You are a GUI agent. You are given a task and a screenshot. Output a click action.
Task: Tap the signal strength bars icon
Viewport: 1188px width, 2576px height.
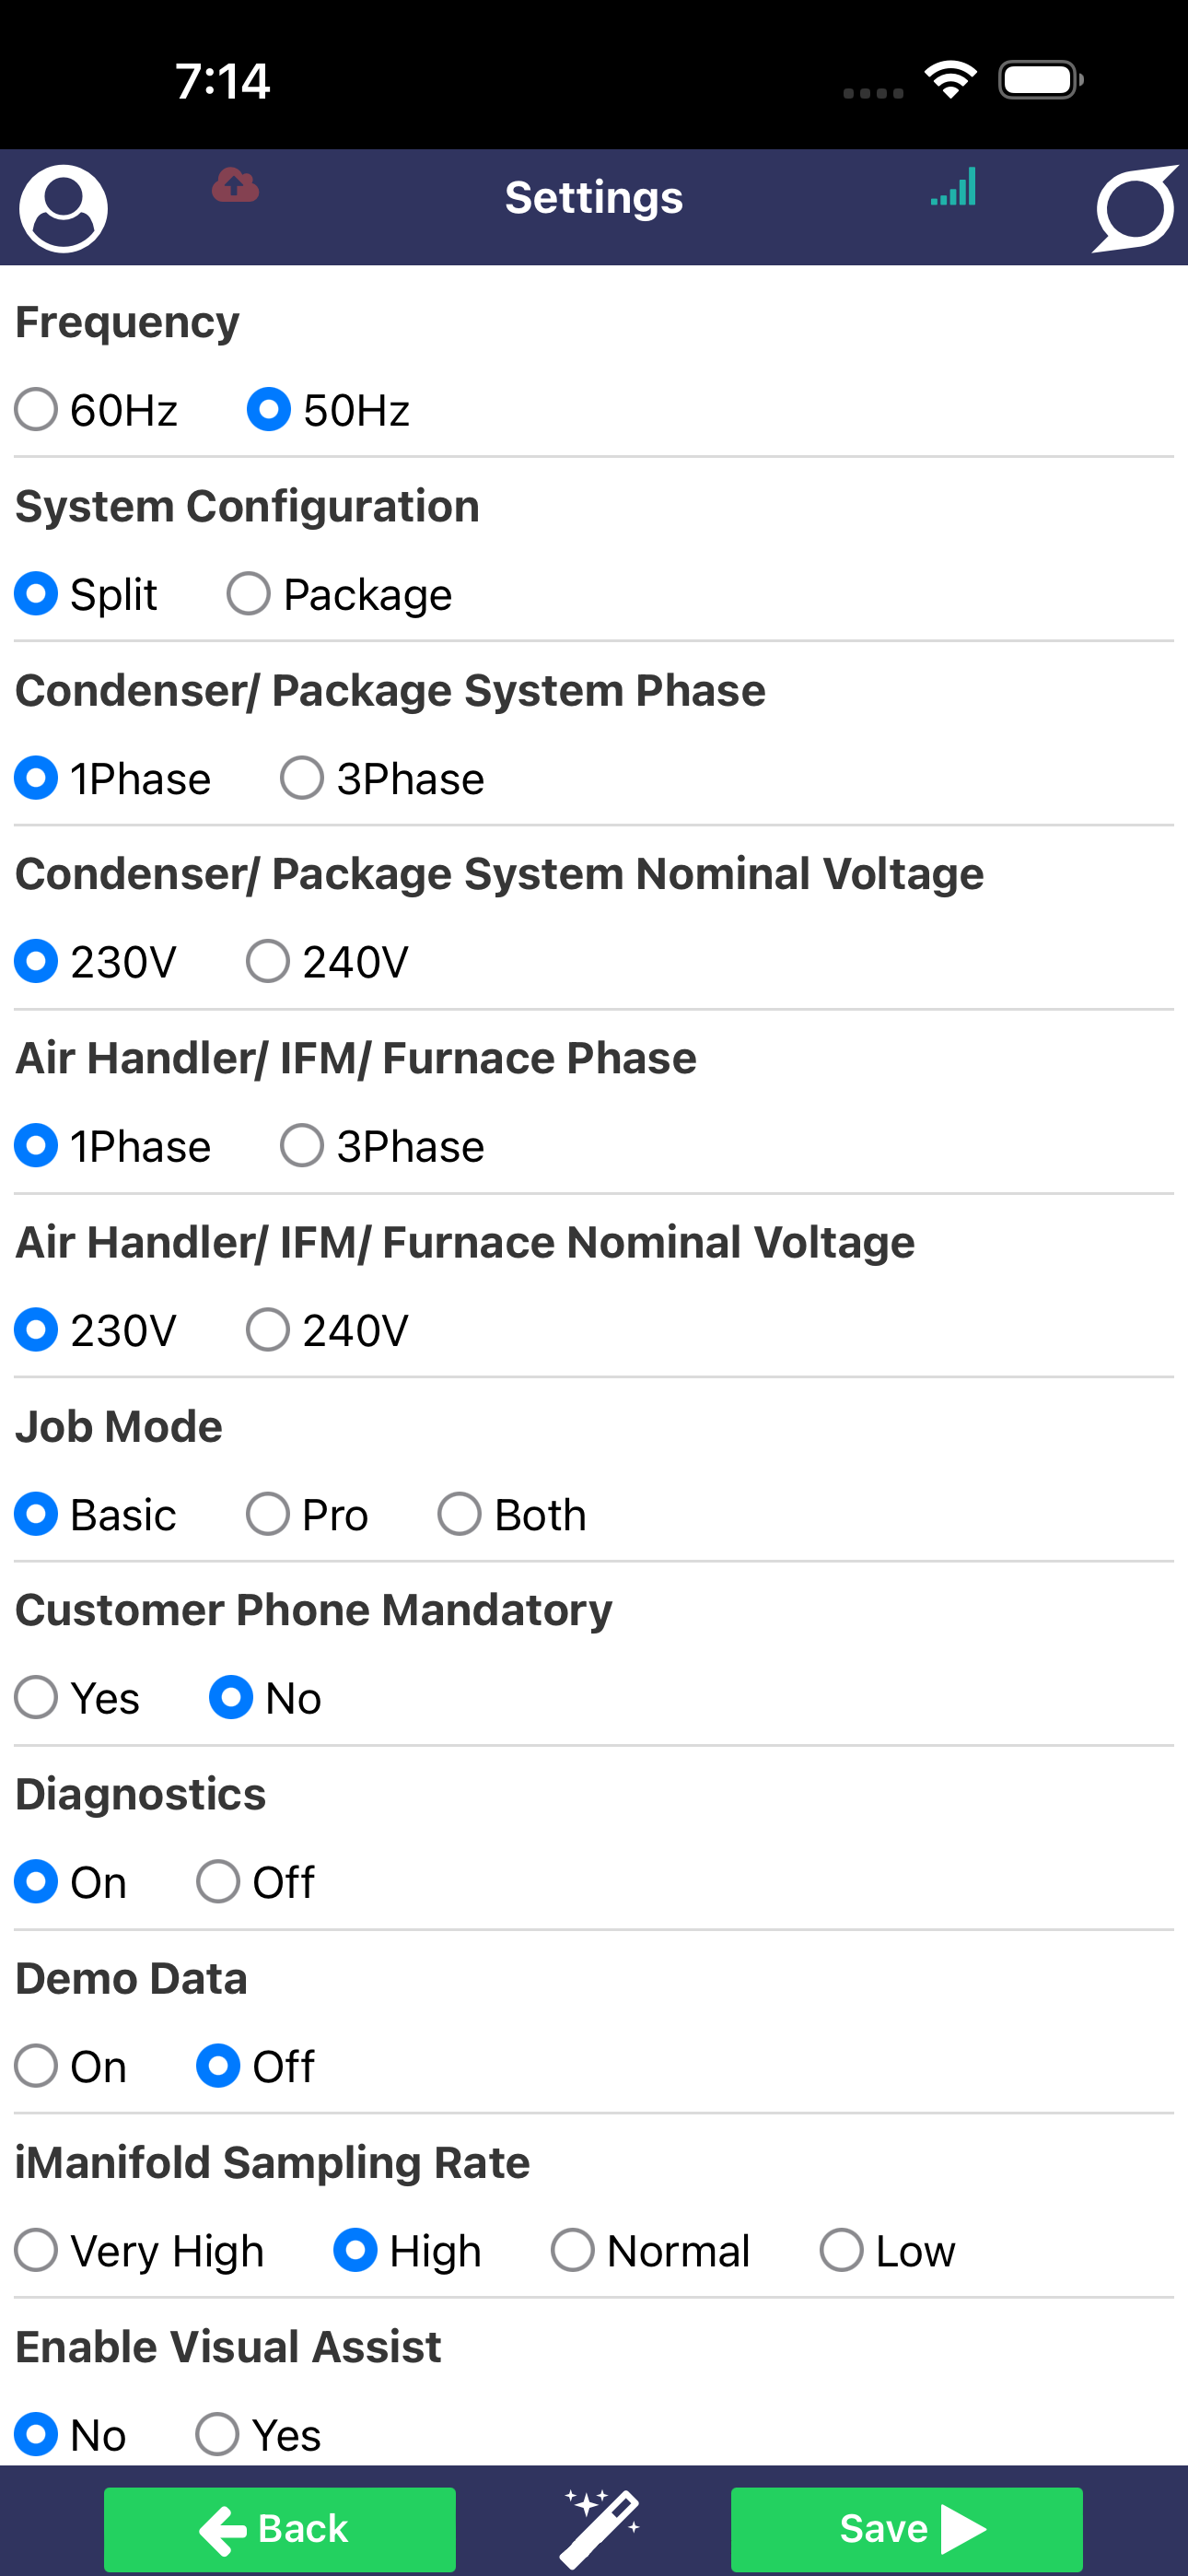click(953, 187)
